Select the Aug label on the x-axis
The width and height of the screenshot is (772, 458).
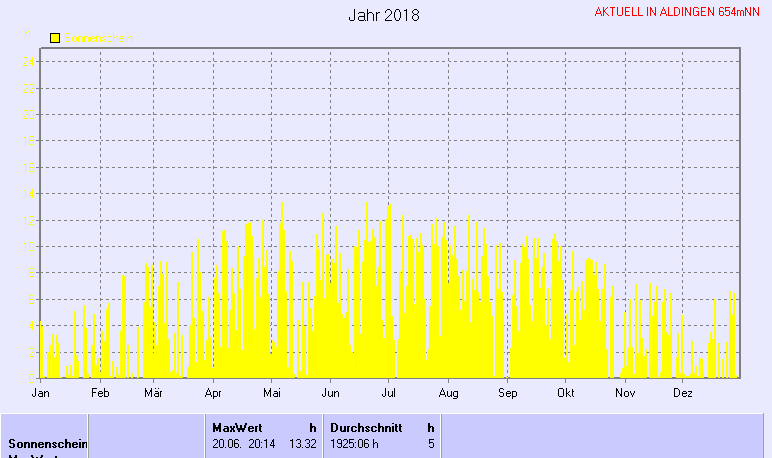(x=448, y=394)
